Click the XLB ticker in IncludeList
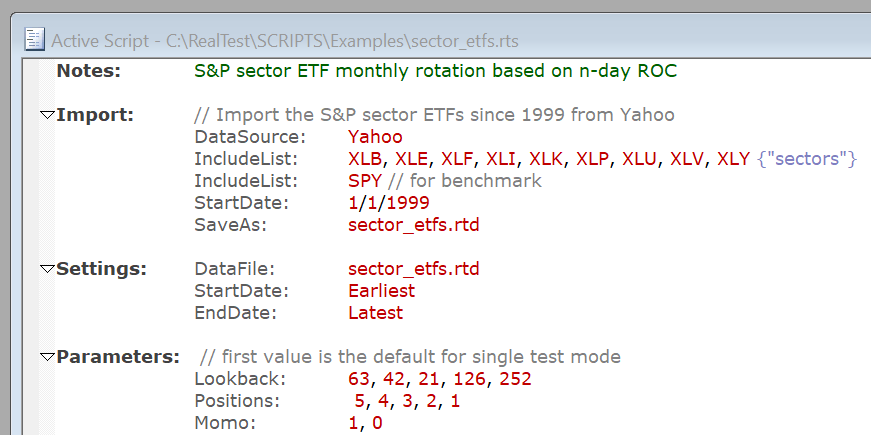This screenshot has height=435, width=871. pyautogui.click(x=366, y=159)
